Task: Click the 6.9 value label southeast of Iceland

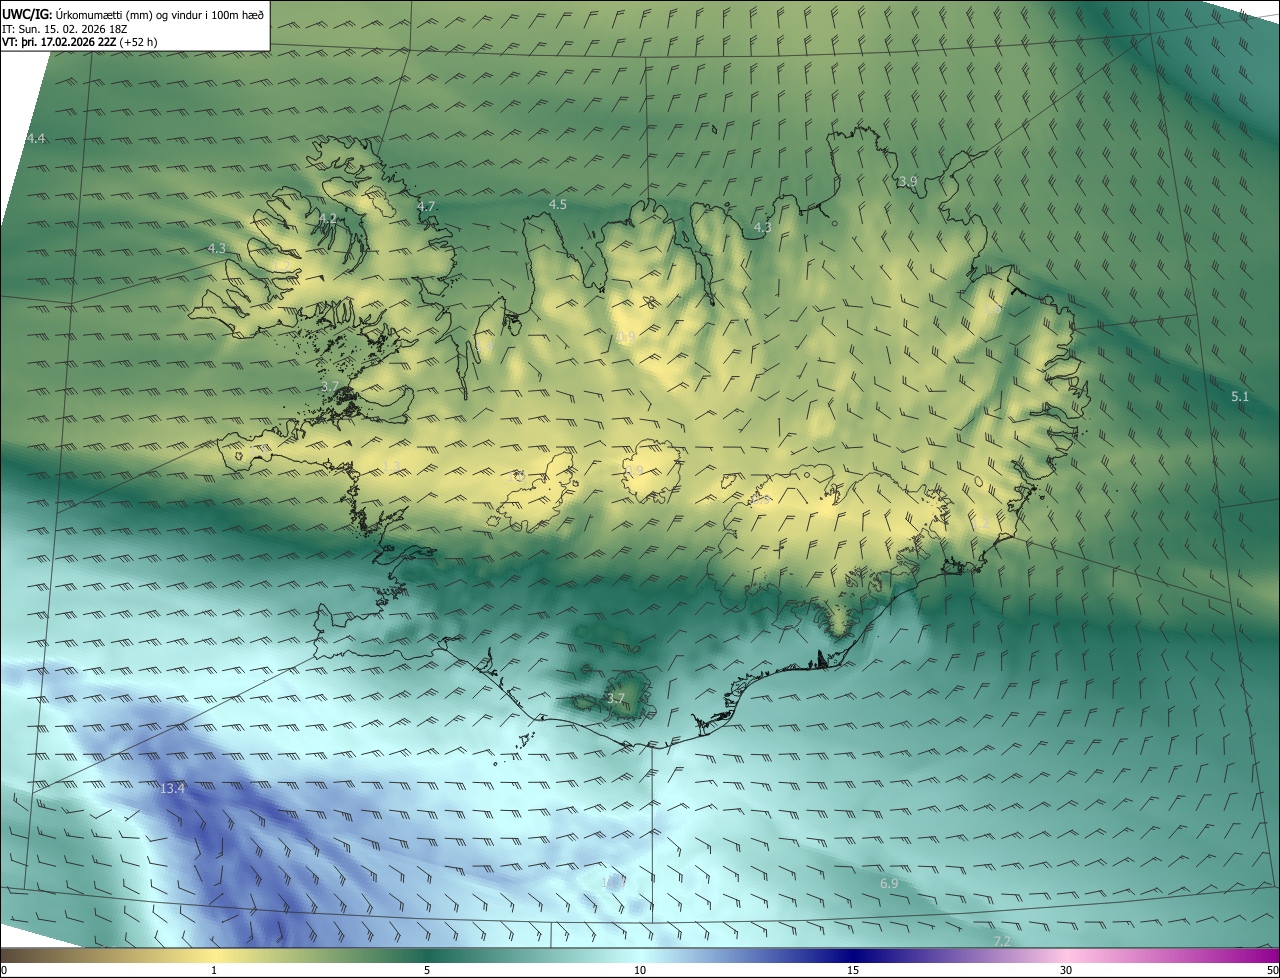Action: [x=889, y=883]
